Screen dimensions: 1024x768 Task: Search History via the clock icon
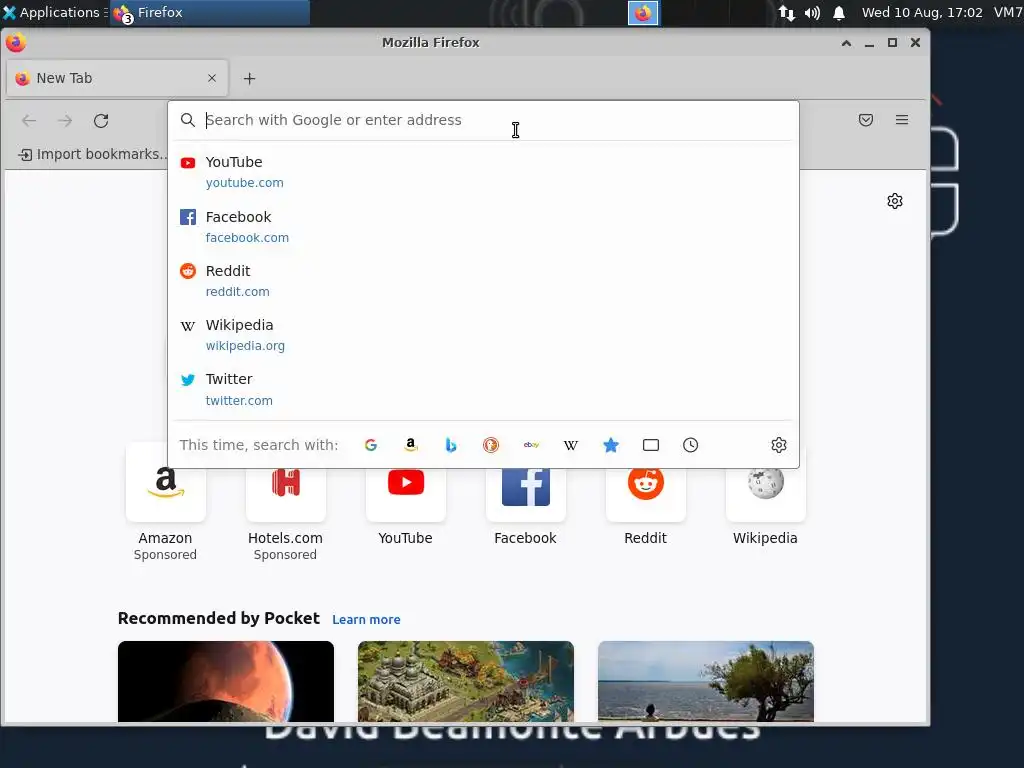[x=690, y=445]
